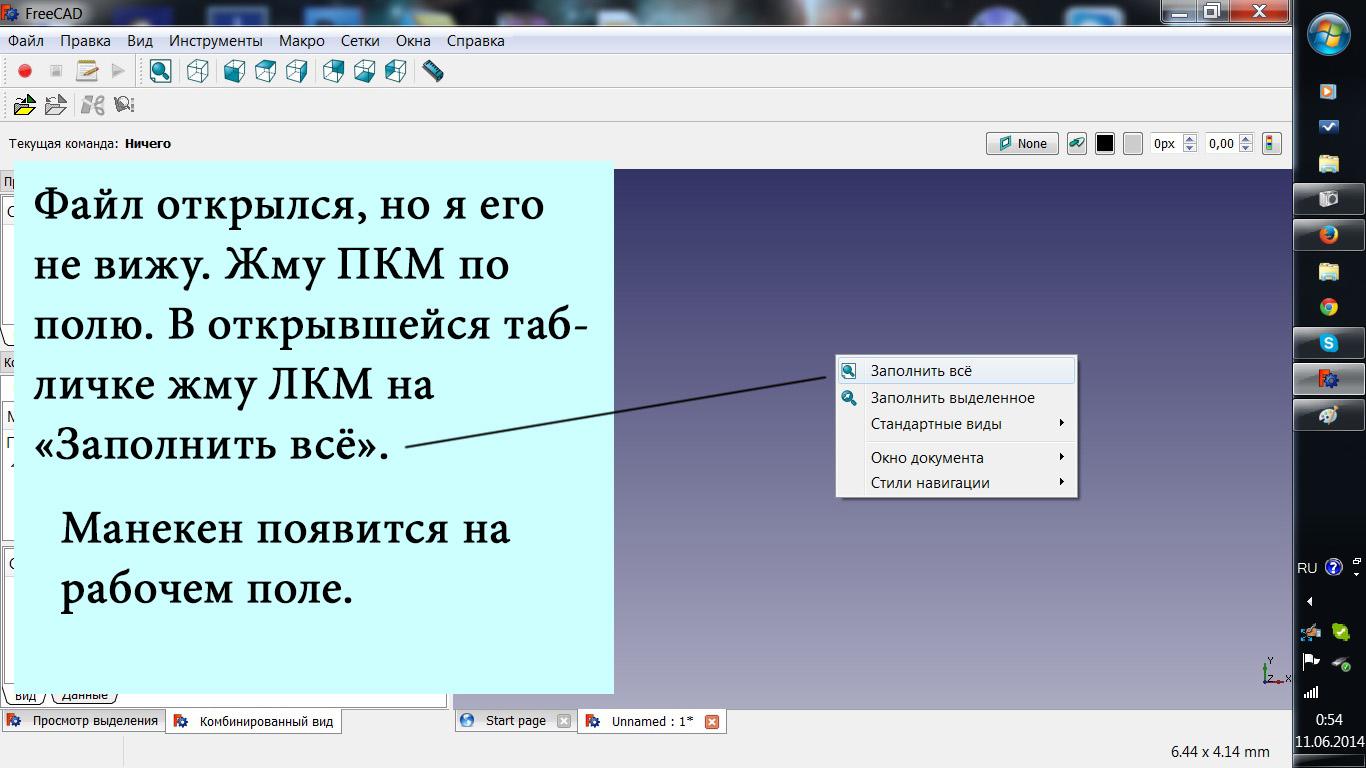1366x768 pixels.
Task: Activate the measure distance ruler tool
Action: (x=433, y=71)
